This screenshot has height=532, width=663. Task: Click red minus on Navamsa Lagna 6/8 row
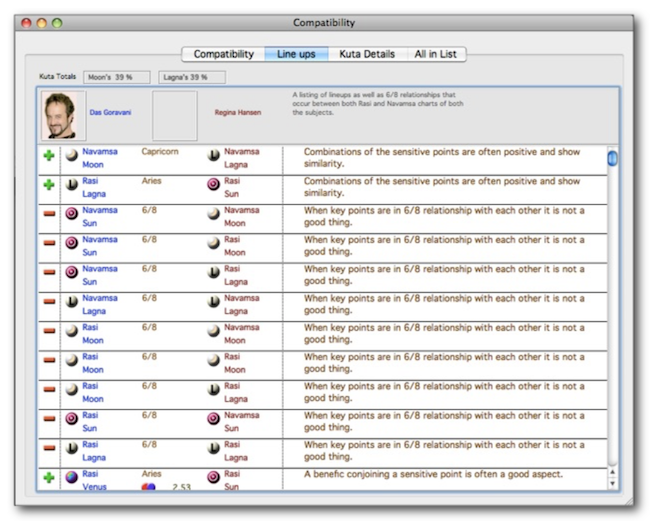click(49, 301)
